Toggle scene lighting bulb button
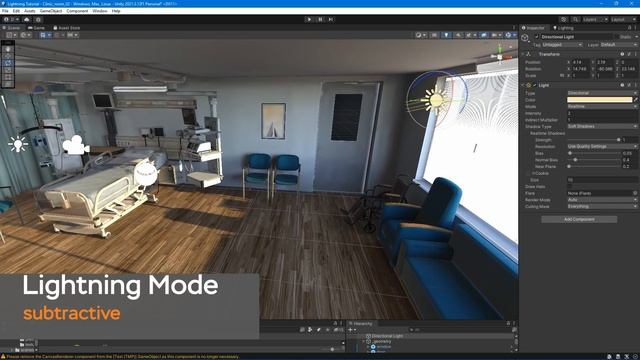This screenshot has width=640, height=360. click(446, 35)
